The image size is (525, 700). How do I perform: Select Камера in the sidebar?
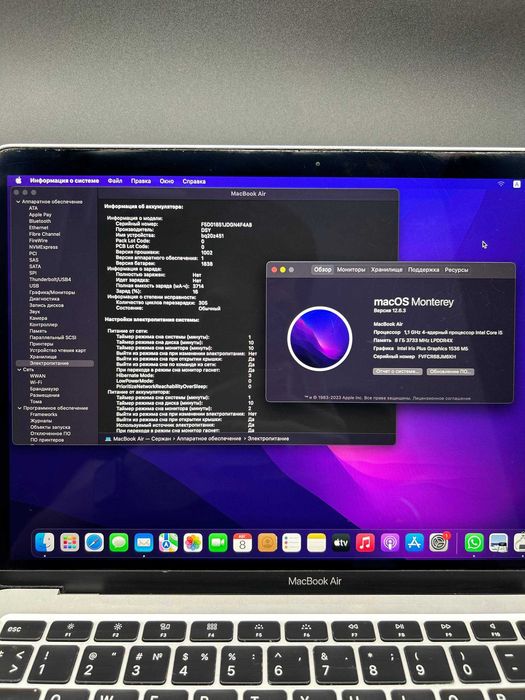(x=38, y=318)
